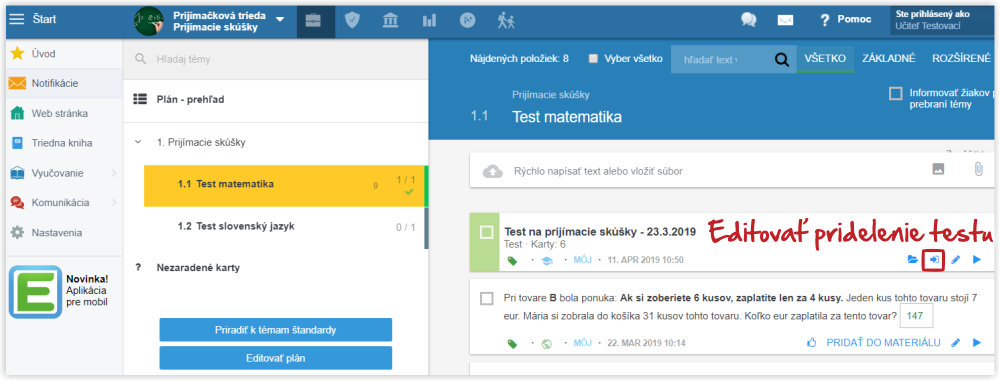The width and height of the screenshot is (1000, 381).
Task: Expand Komunikácia submenu arrow
Action: point(114,203)
